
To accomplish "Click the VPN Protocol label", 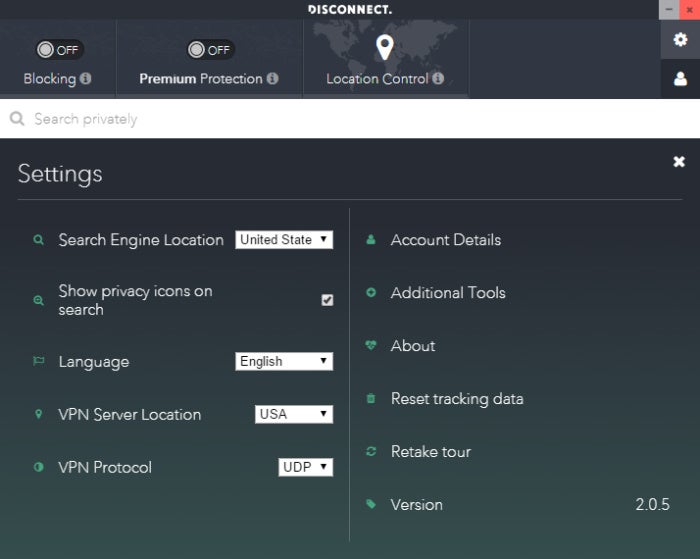I will [104, 467].
